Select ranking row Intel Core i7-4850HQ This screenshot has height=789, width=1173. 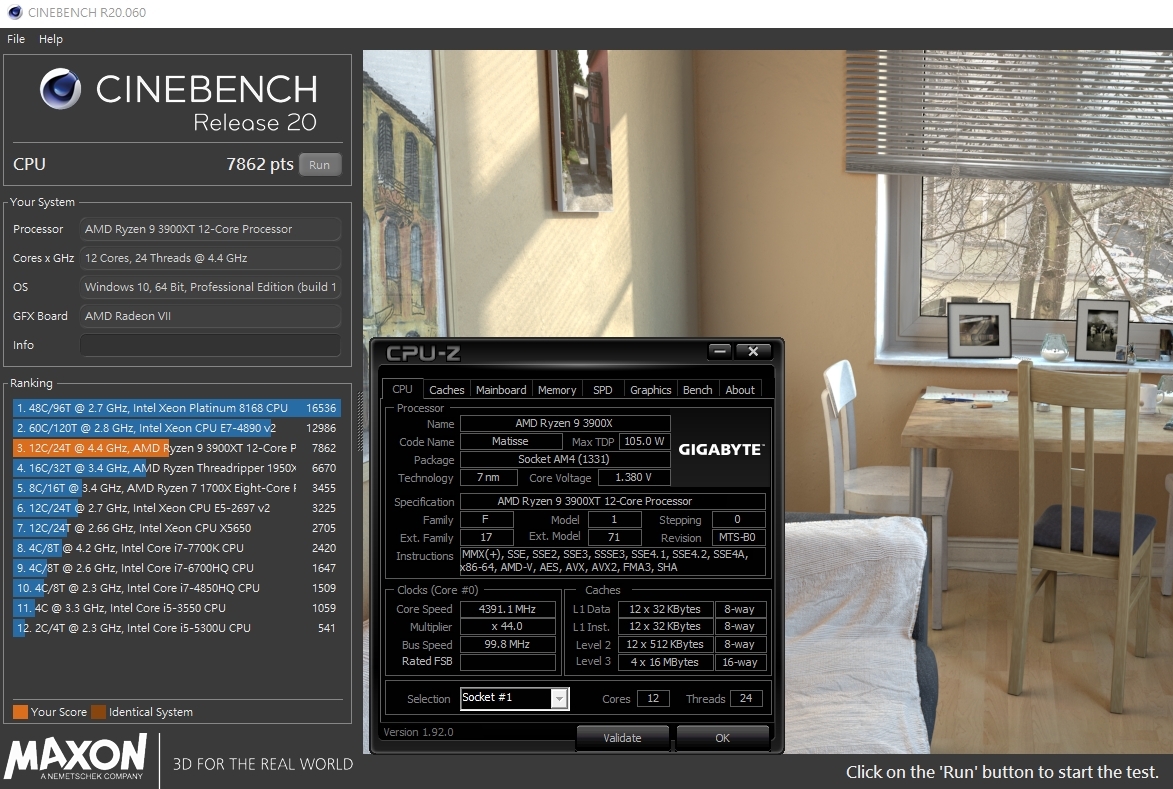tap(177, 589)
